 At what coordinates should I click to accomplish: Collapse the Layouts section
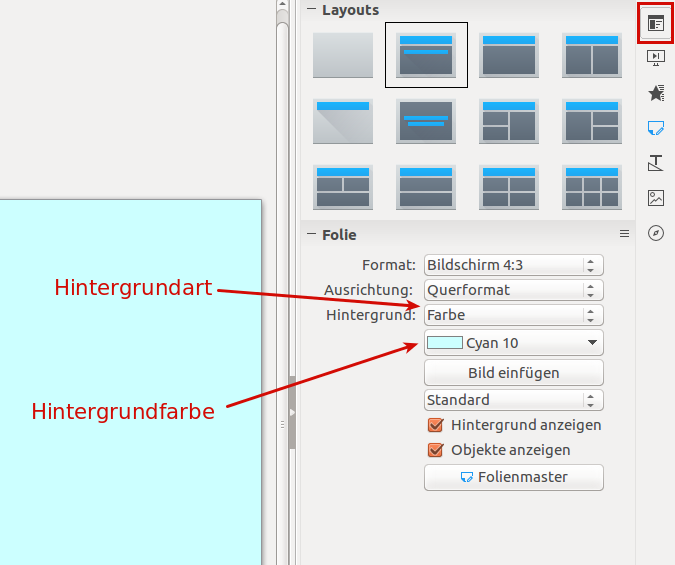coord(311,10)
